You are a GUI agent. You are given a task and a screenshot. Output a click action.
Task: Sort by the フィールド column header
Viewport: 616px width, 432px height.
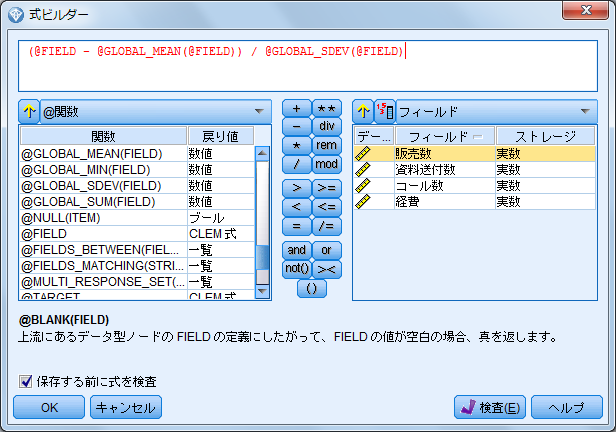(445, 136)
